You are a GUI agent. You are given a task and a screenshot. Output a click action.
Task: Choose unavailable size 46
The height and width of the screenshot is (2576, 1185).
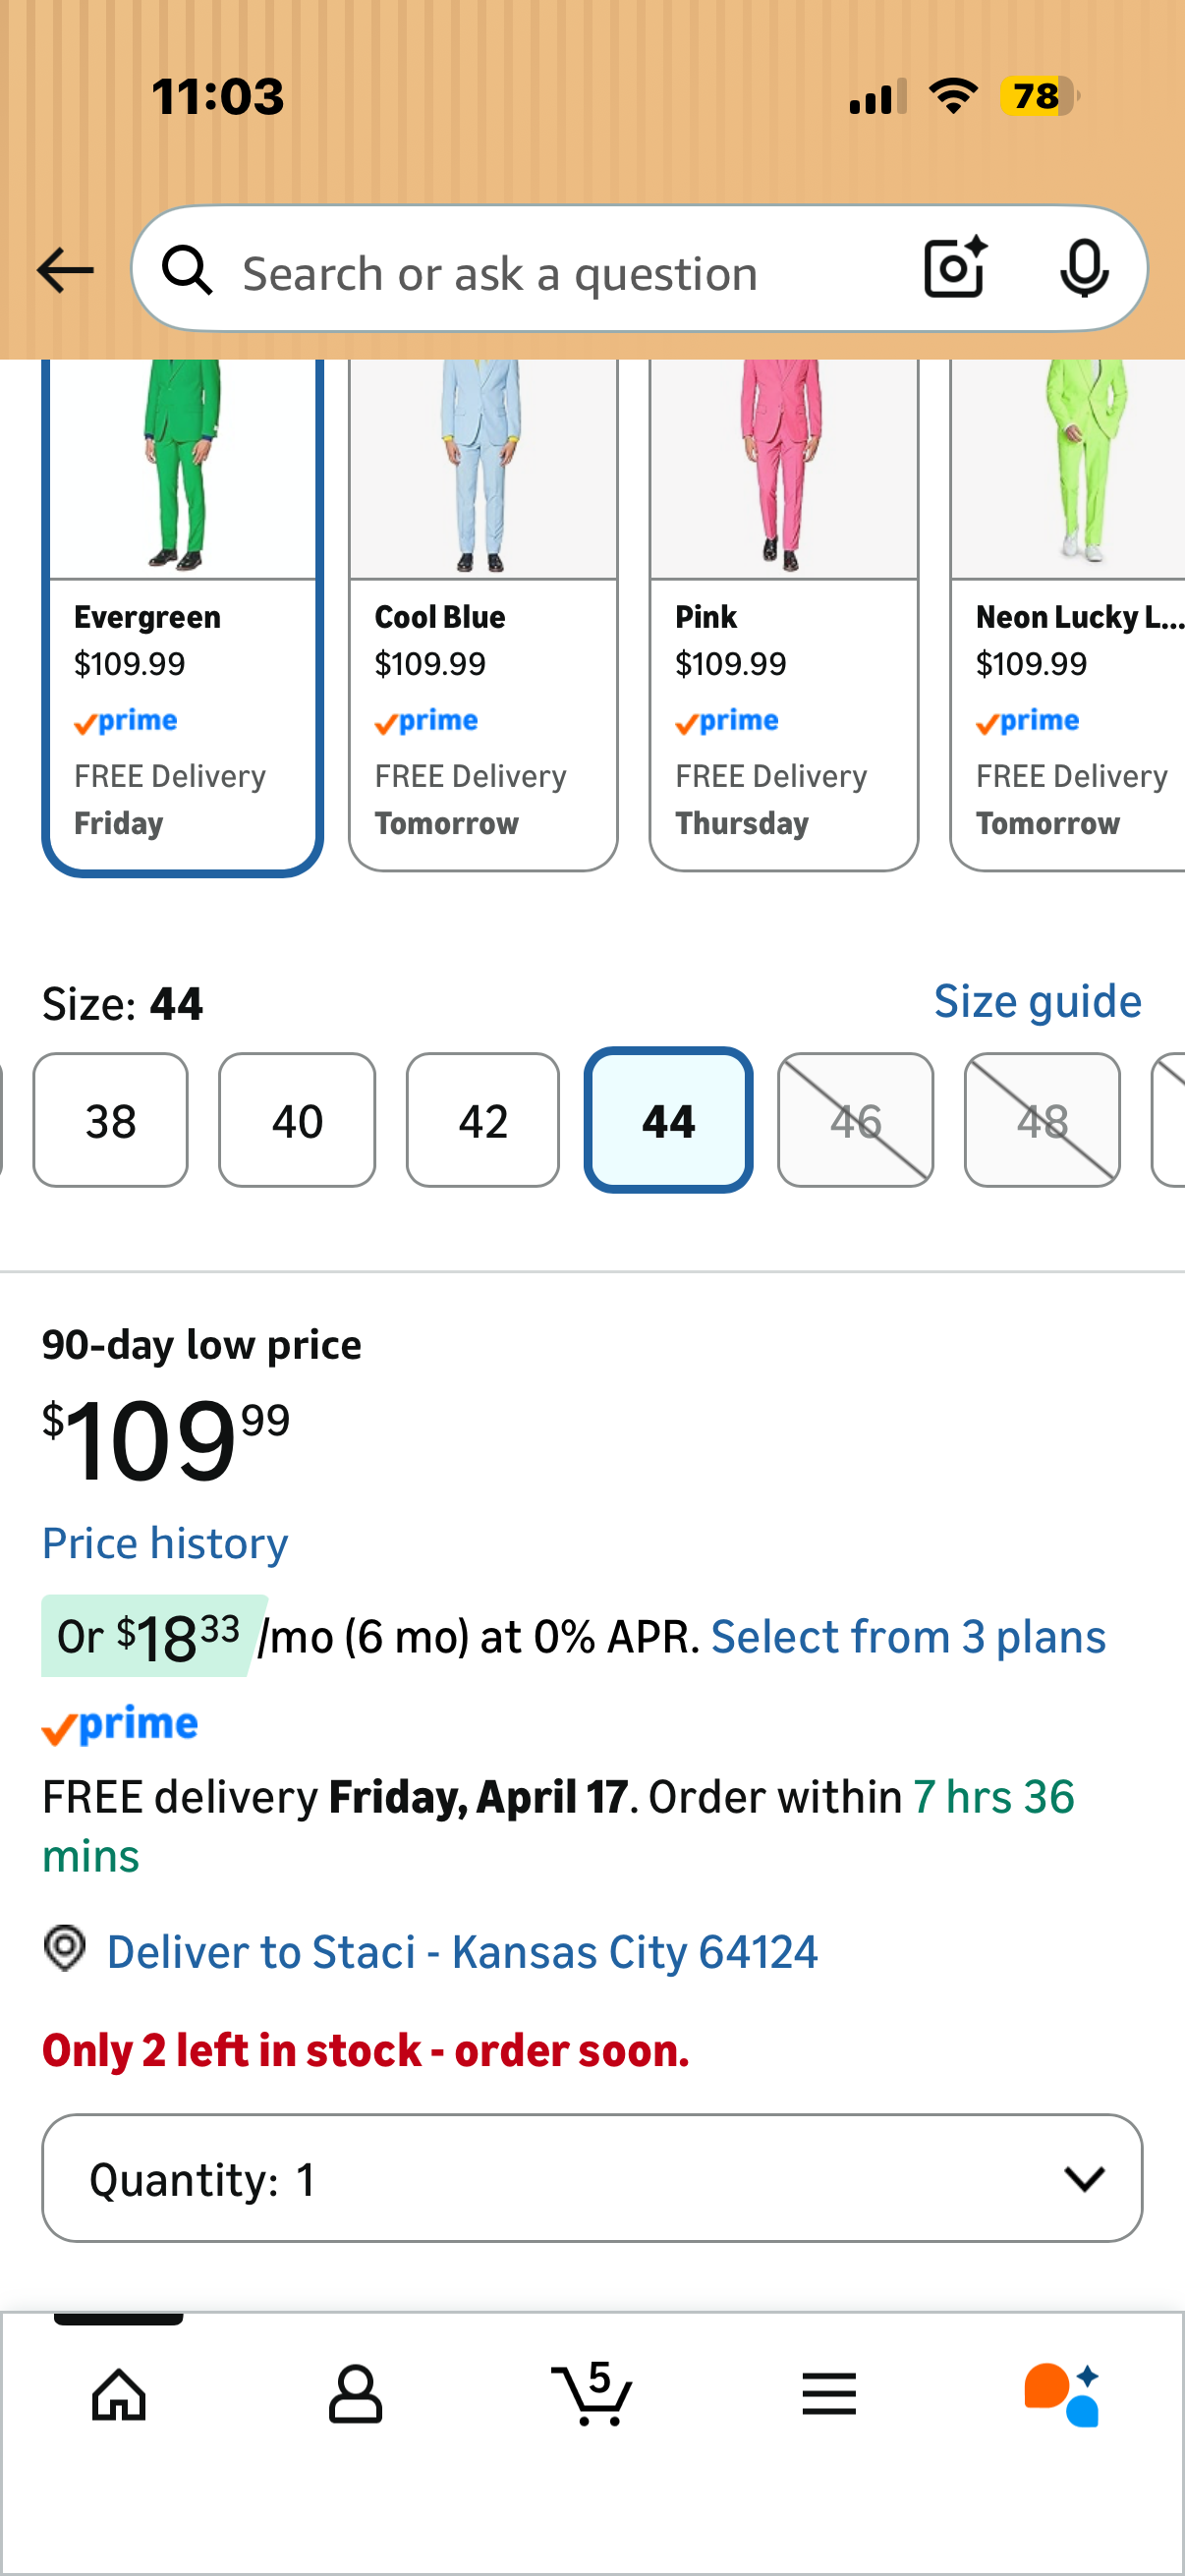click(x=855, y=1120)
